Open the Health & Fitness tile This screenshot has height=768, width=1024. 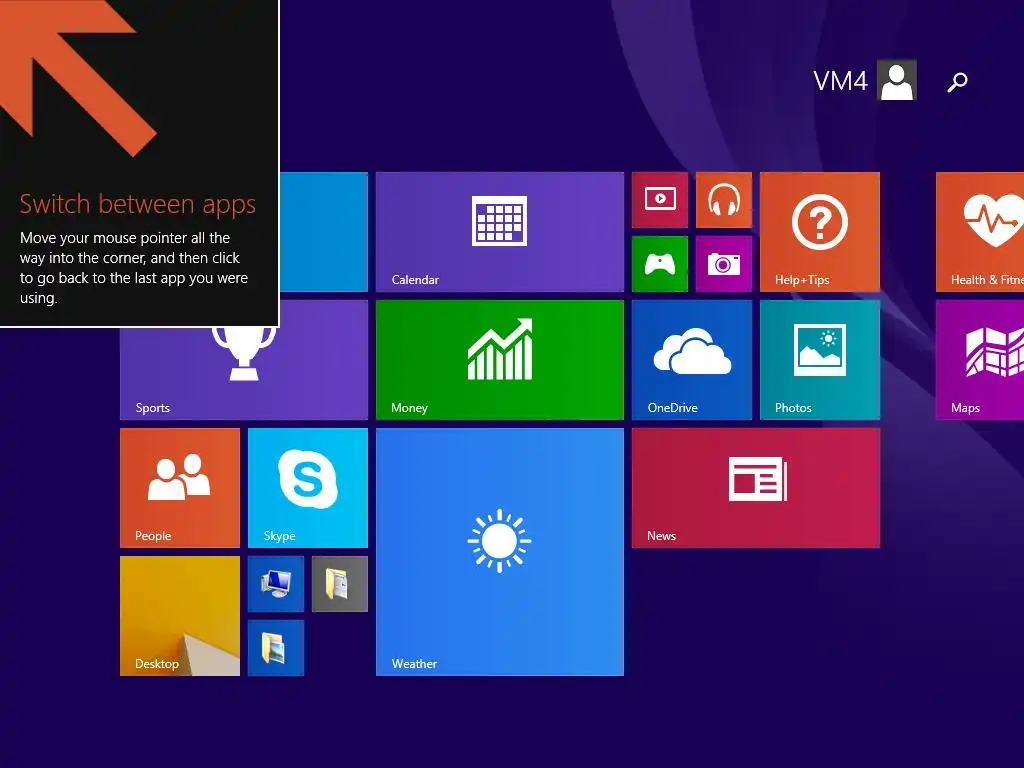(x=980, y=232)
